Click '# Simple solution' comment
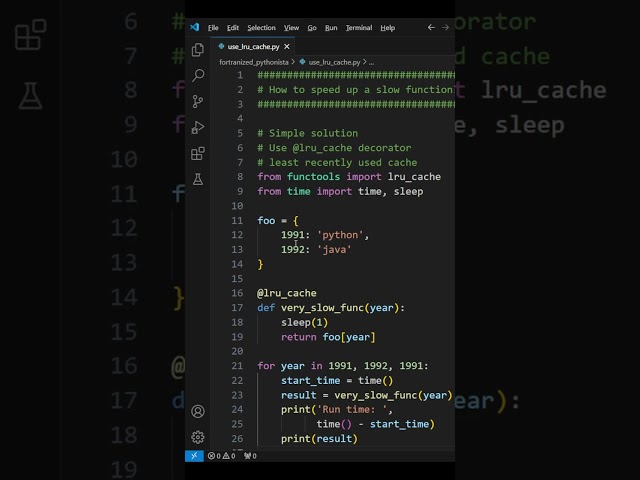This screenshot has width=640, height=480. click(307, 133)
